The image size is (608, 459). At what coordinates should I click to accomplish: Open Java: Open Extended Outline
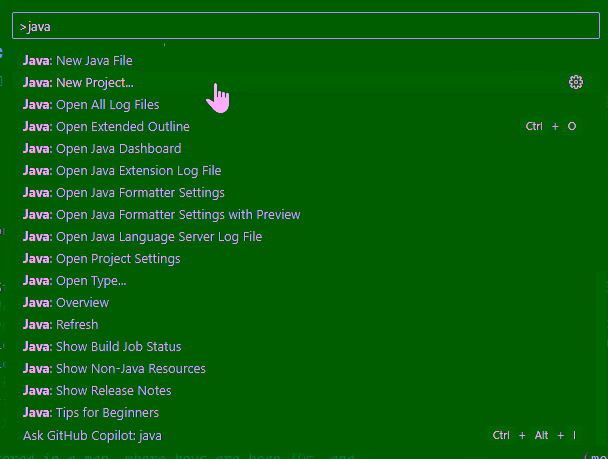click(106, 127)
